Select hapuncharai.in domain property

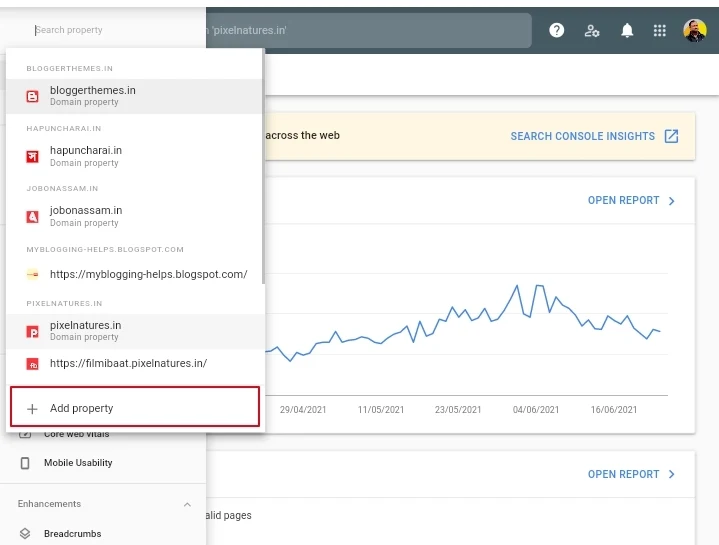point(135,156)
